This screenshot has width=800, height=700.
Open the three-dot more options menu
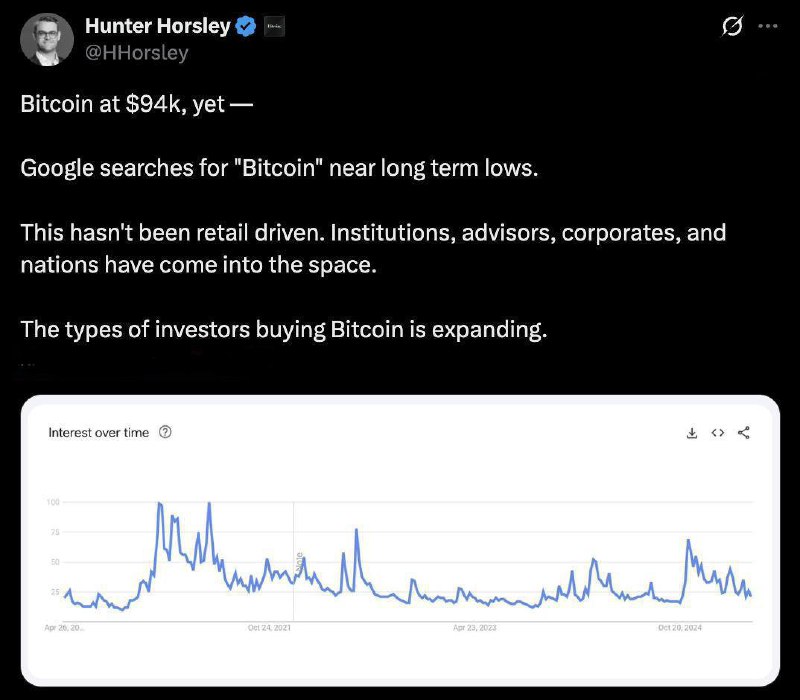coord(768,26)
